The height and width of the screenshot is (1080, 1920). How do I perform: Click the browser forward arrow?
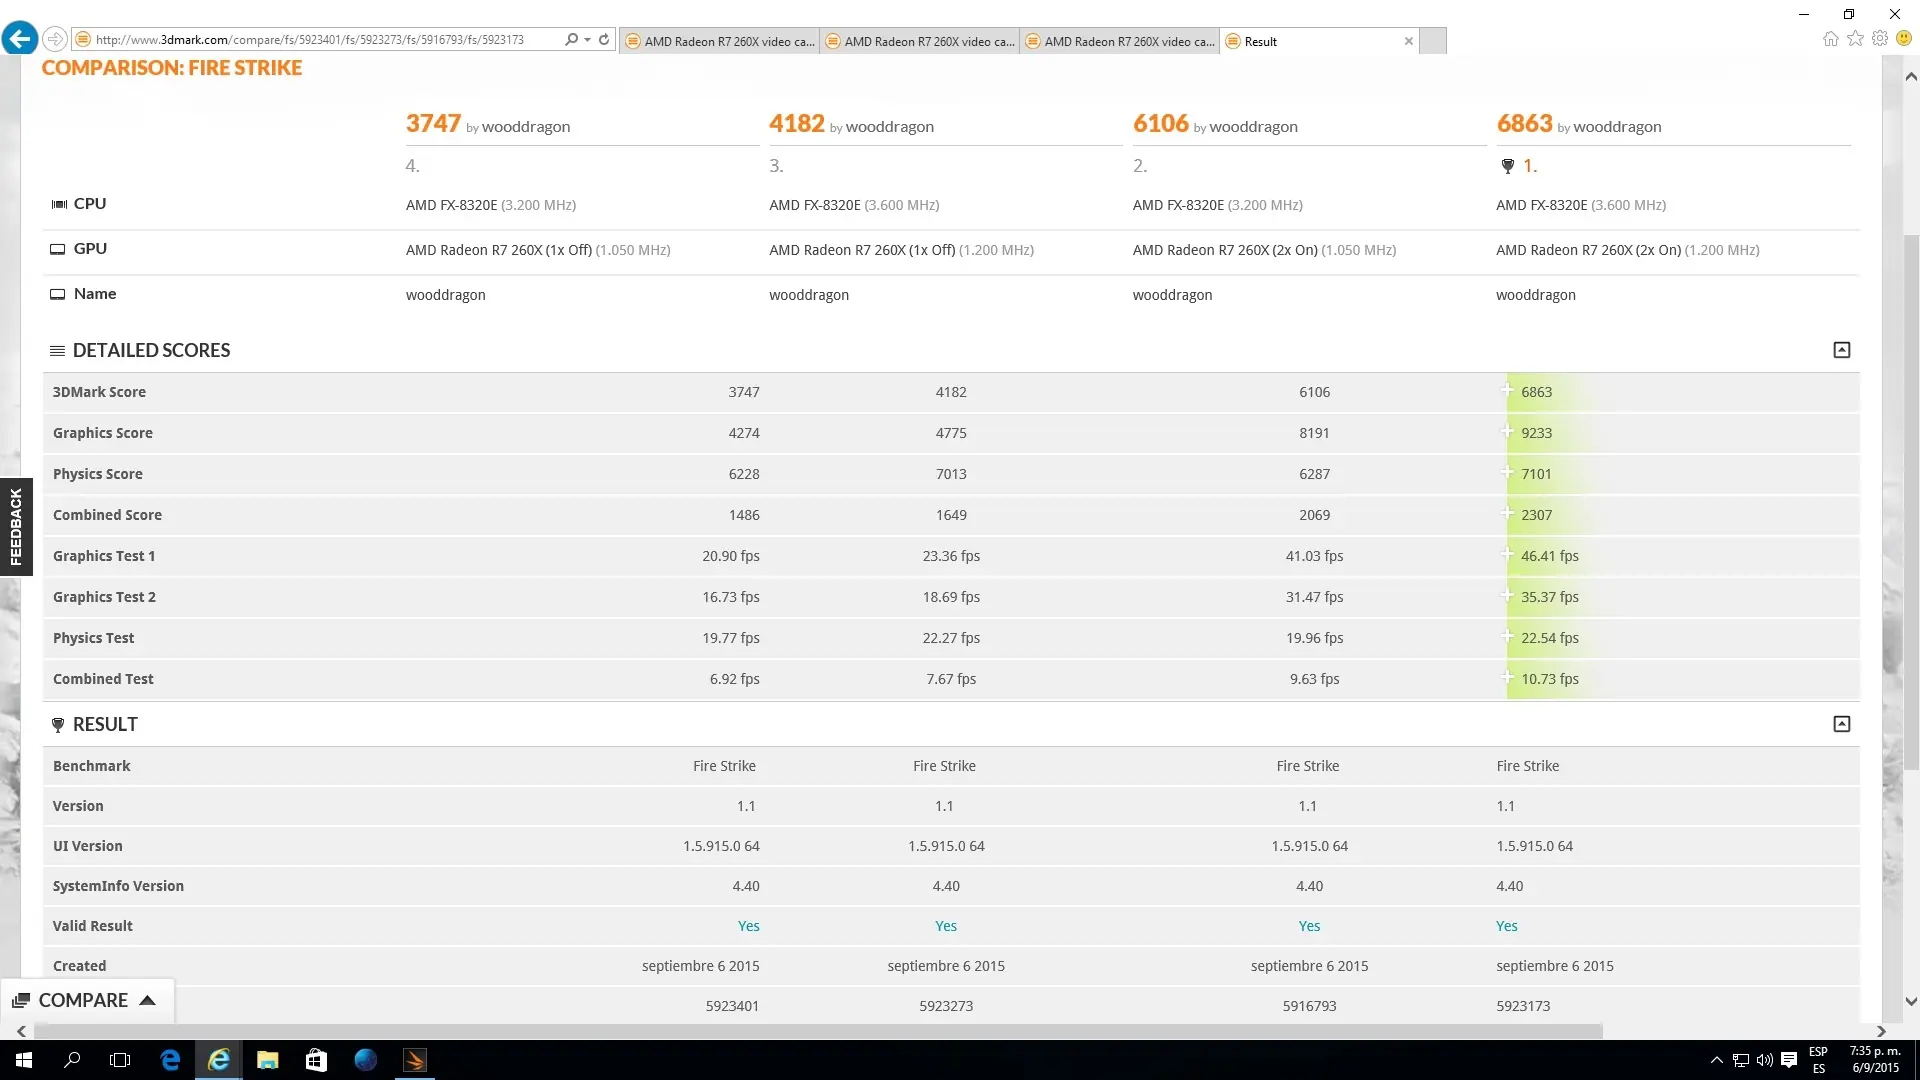[55, 40]
